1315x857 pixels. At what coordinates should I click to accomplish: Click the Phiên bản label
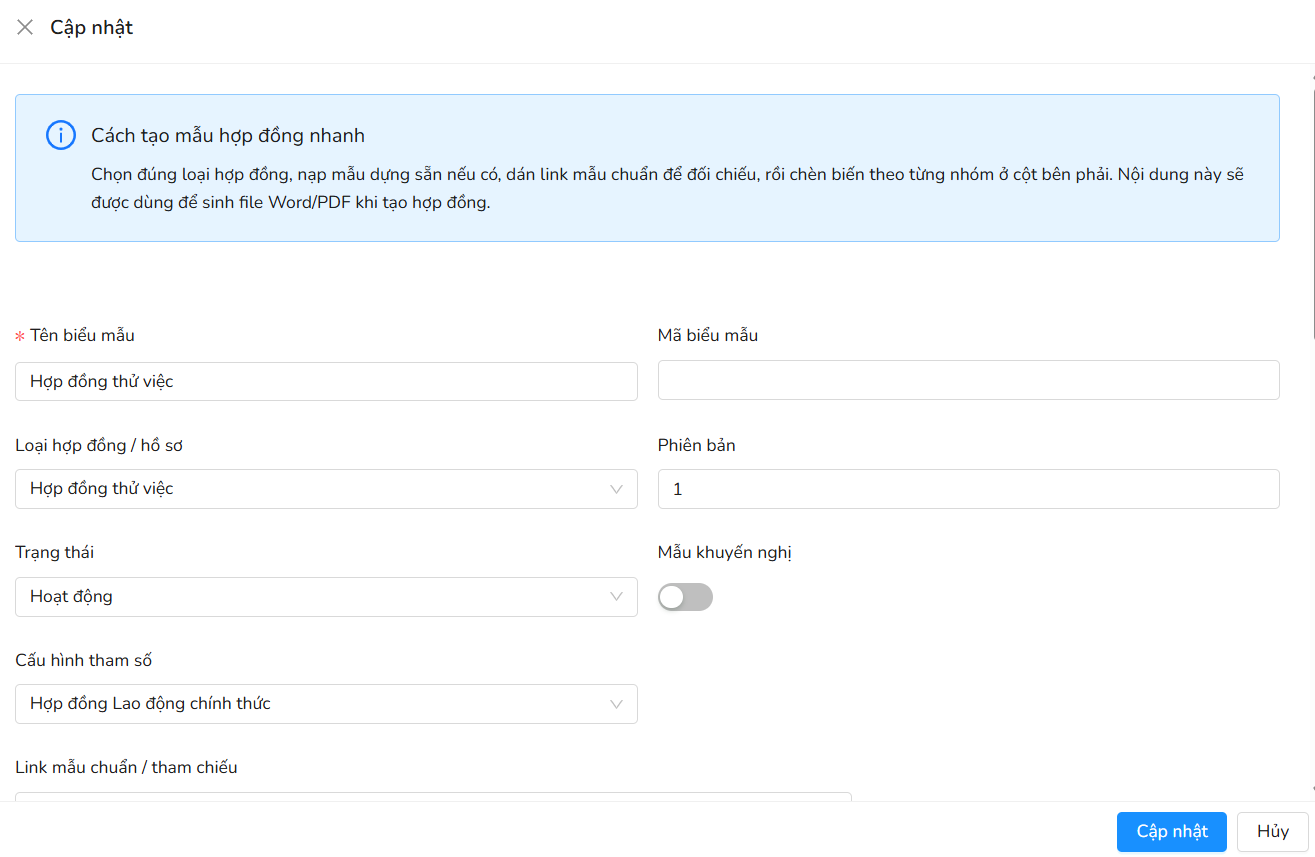coord(697,445)
